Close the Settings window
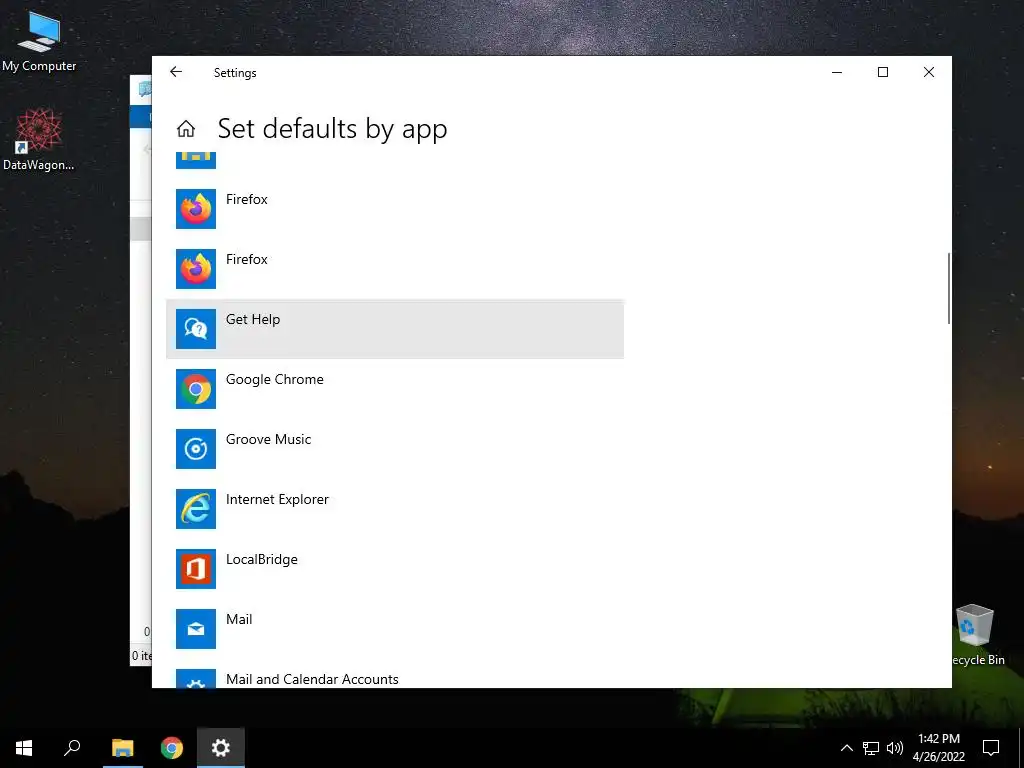Viewport: 1024px width, 768px height. (x=929, y=72)
